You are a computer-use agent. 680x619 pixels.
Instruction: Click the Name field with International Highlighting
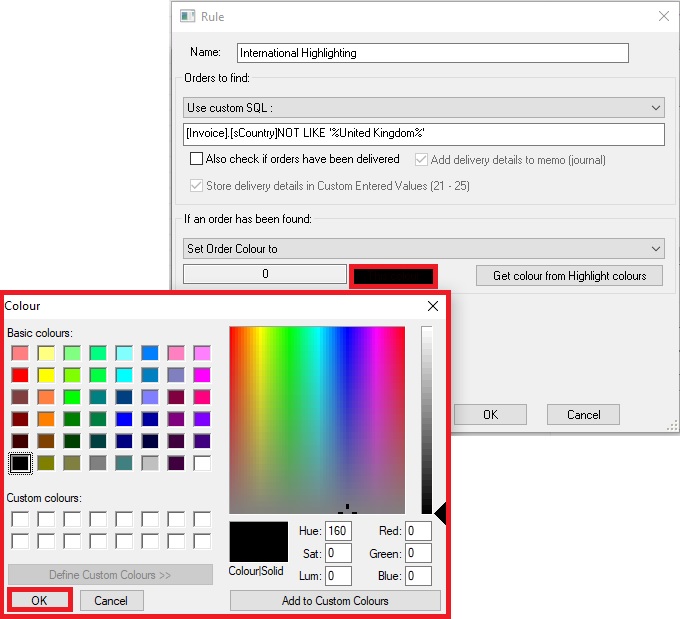click(x=433, y=53)
